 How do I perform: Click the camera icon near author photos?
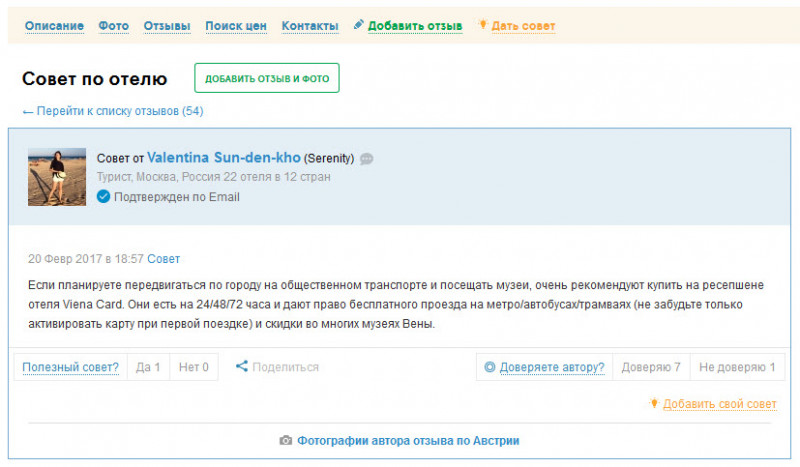(x=286, y=440)
